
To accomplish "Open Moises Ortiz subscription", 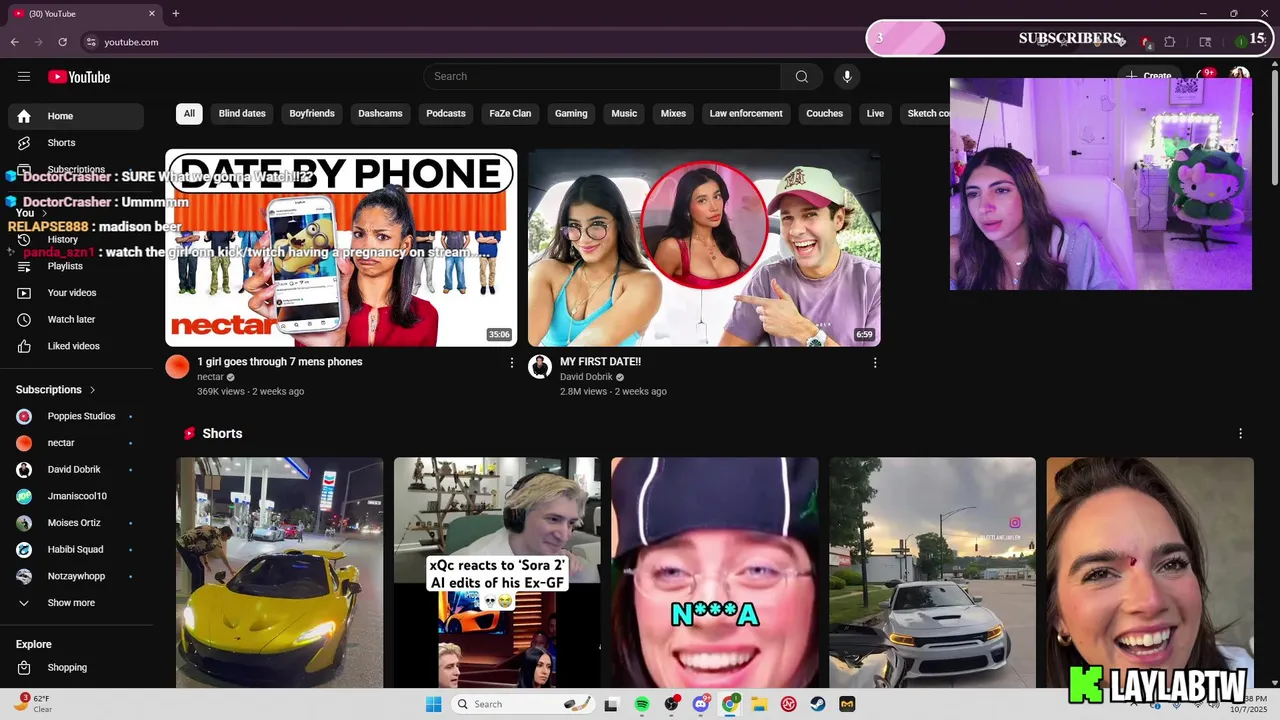I will [x=76, y=523].
